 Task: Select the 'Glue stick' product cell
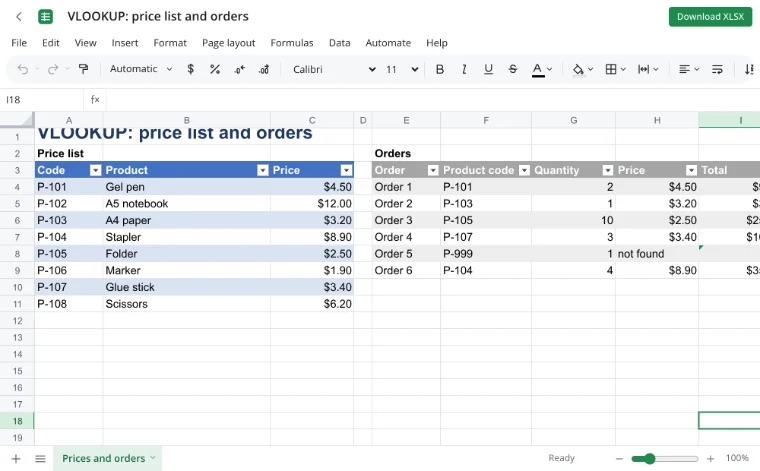[x=187, y=287]
